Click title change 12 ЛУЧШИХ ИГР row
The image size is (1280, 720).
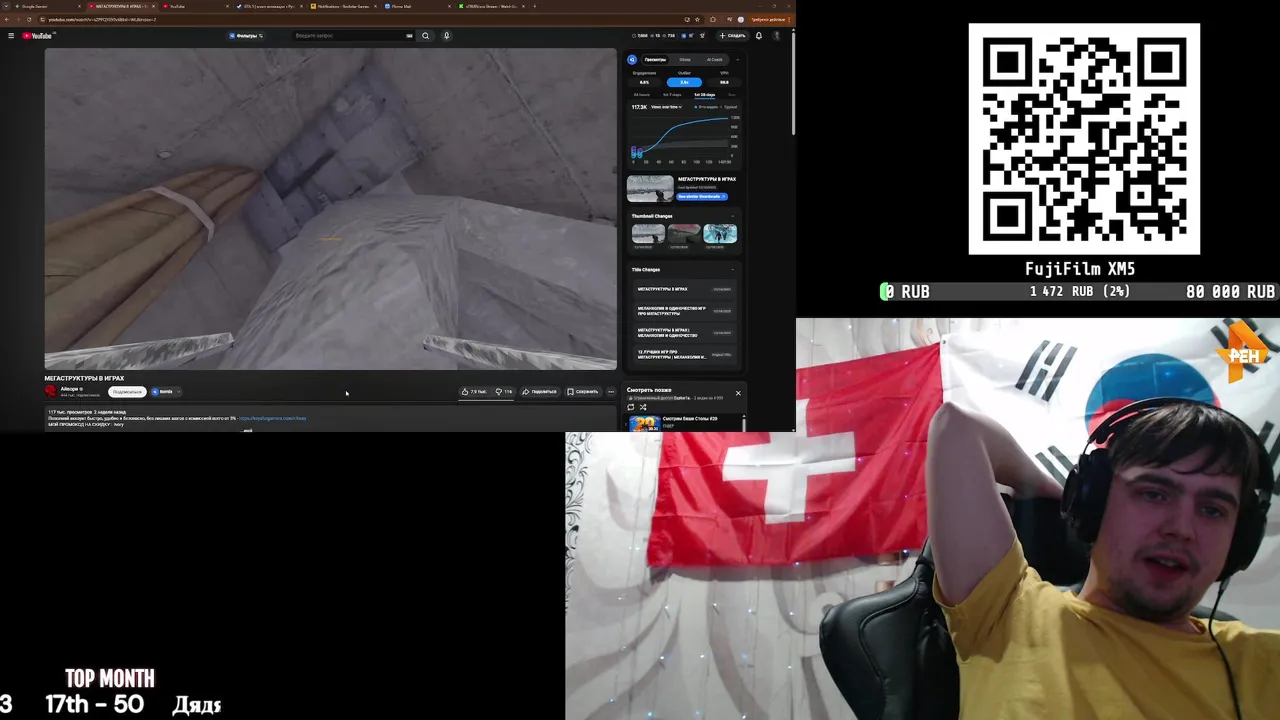684,355
